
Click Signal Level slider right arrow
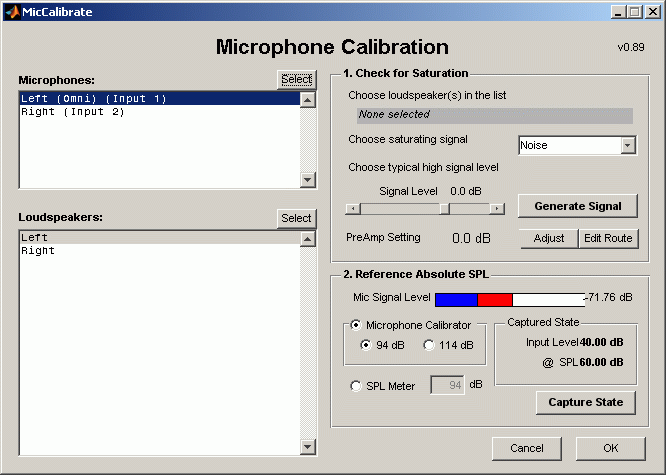click(x=497, y=209)
